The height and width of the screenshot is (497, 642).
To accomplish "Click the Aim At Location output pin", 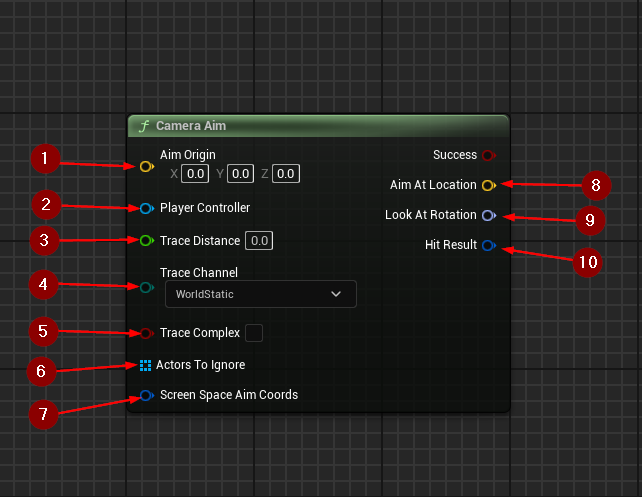I will (x=488, y=185).
